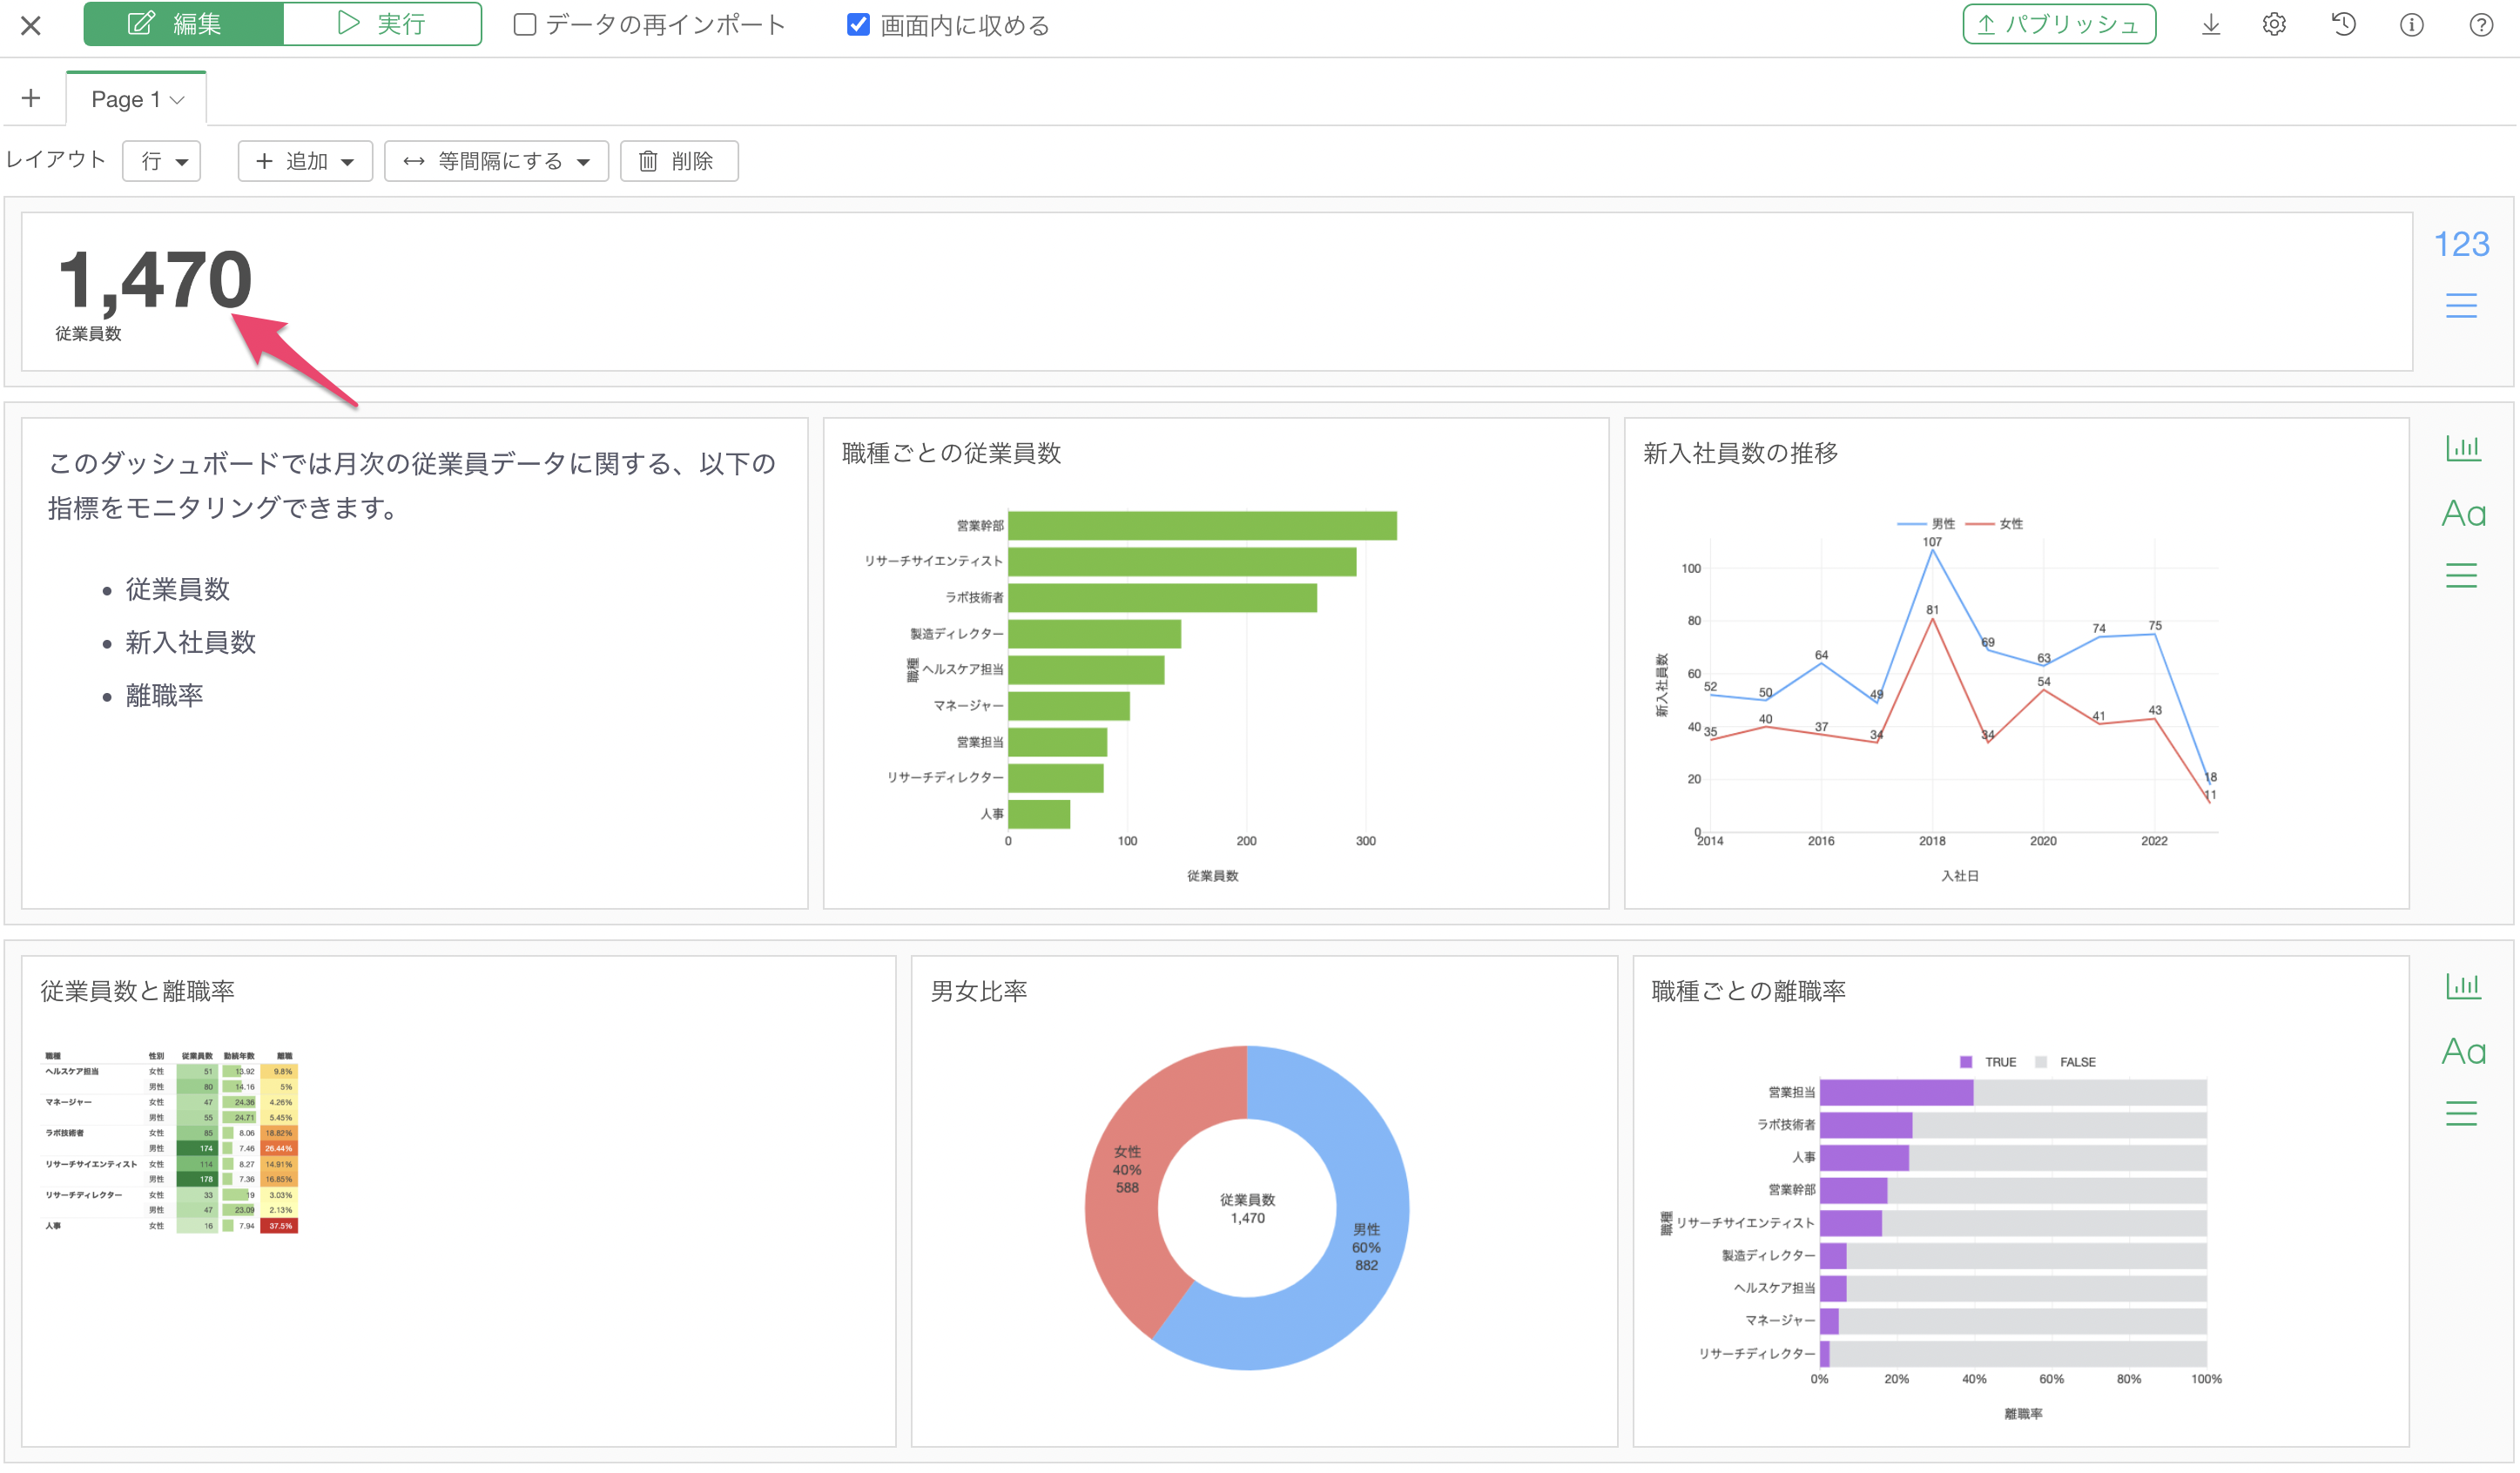Enable データの再インポート checkbox
This screenshot has width=2520, height=1473.
tap(524, 25)
